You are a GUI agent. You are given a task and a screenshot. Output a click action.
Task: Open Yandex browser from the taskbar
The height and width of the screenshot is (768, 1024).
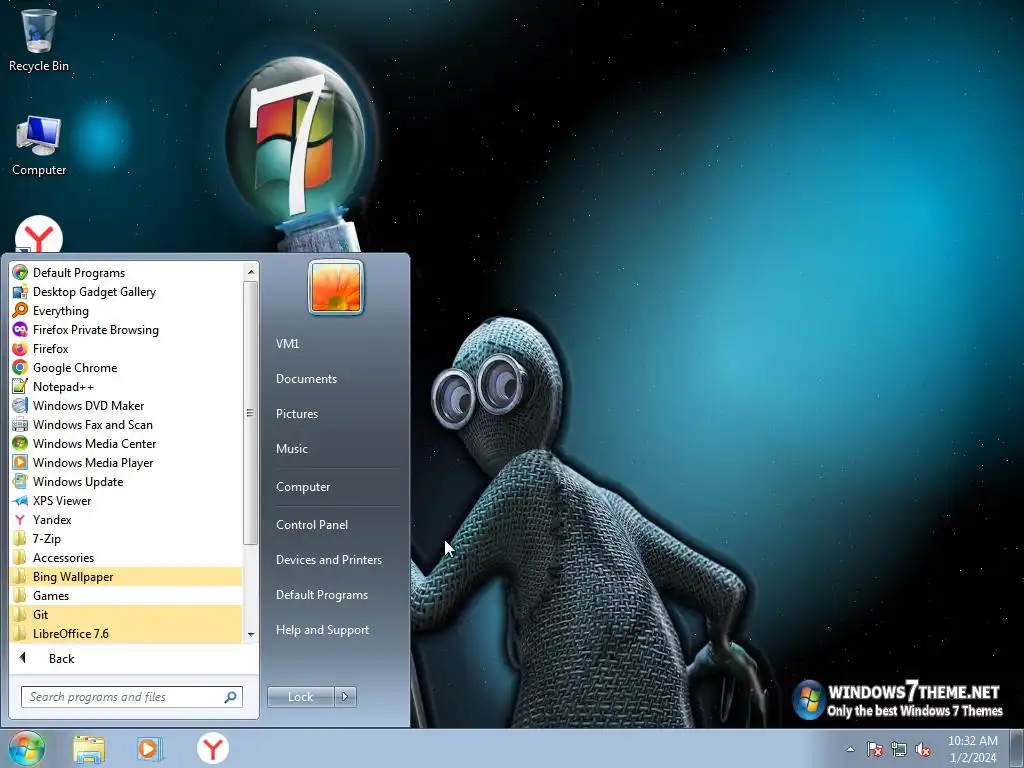pyautogui.click(x=213, y=748)
